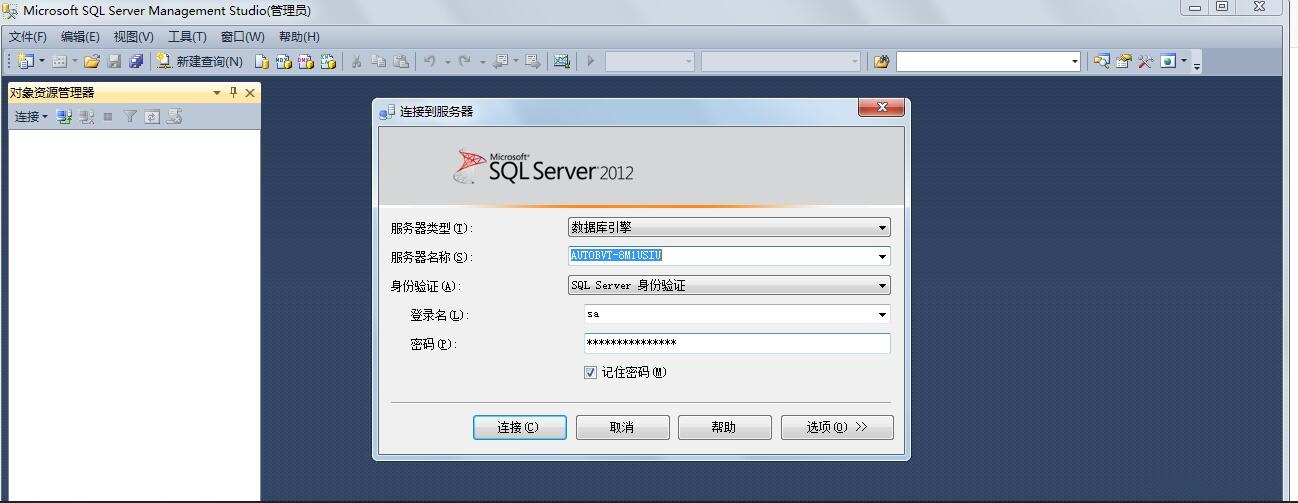Click the Refresh icon in Object Explorer
Viewport: 1298px width, 503px height.
pyautogui.click(x=152, y=117)
